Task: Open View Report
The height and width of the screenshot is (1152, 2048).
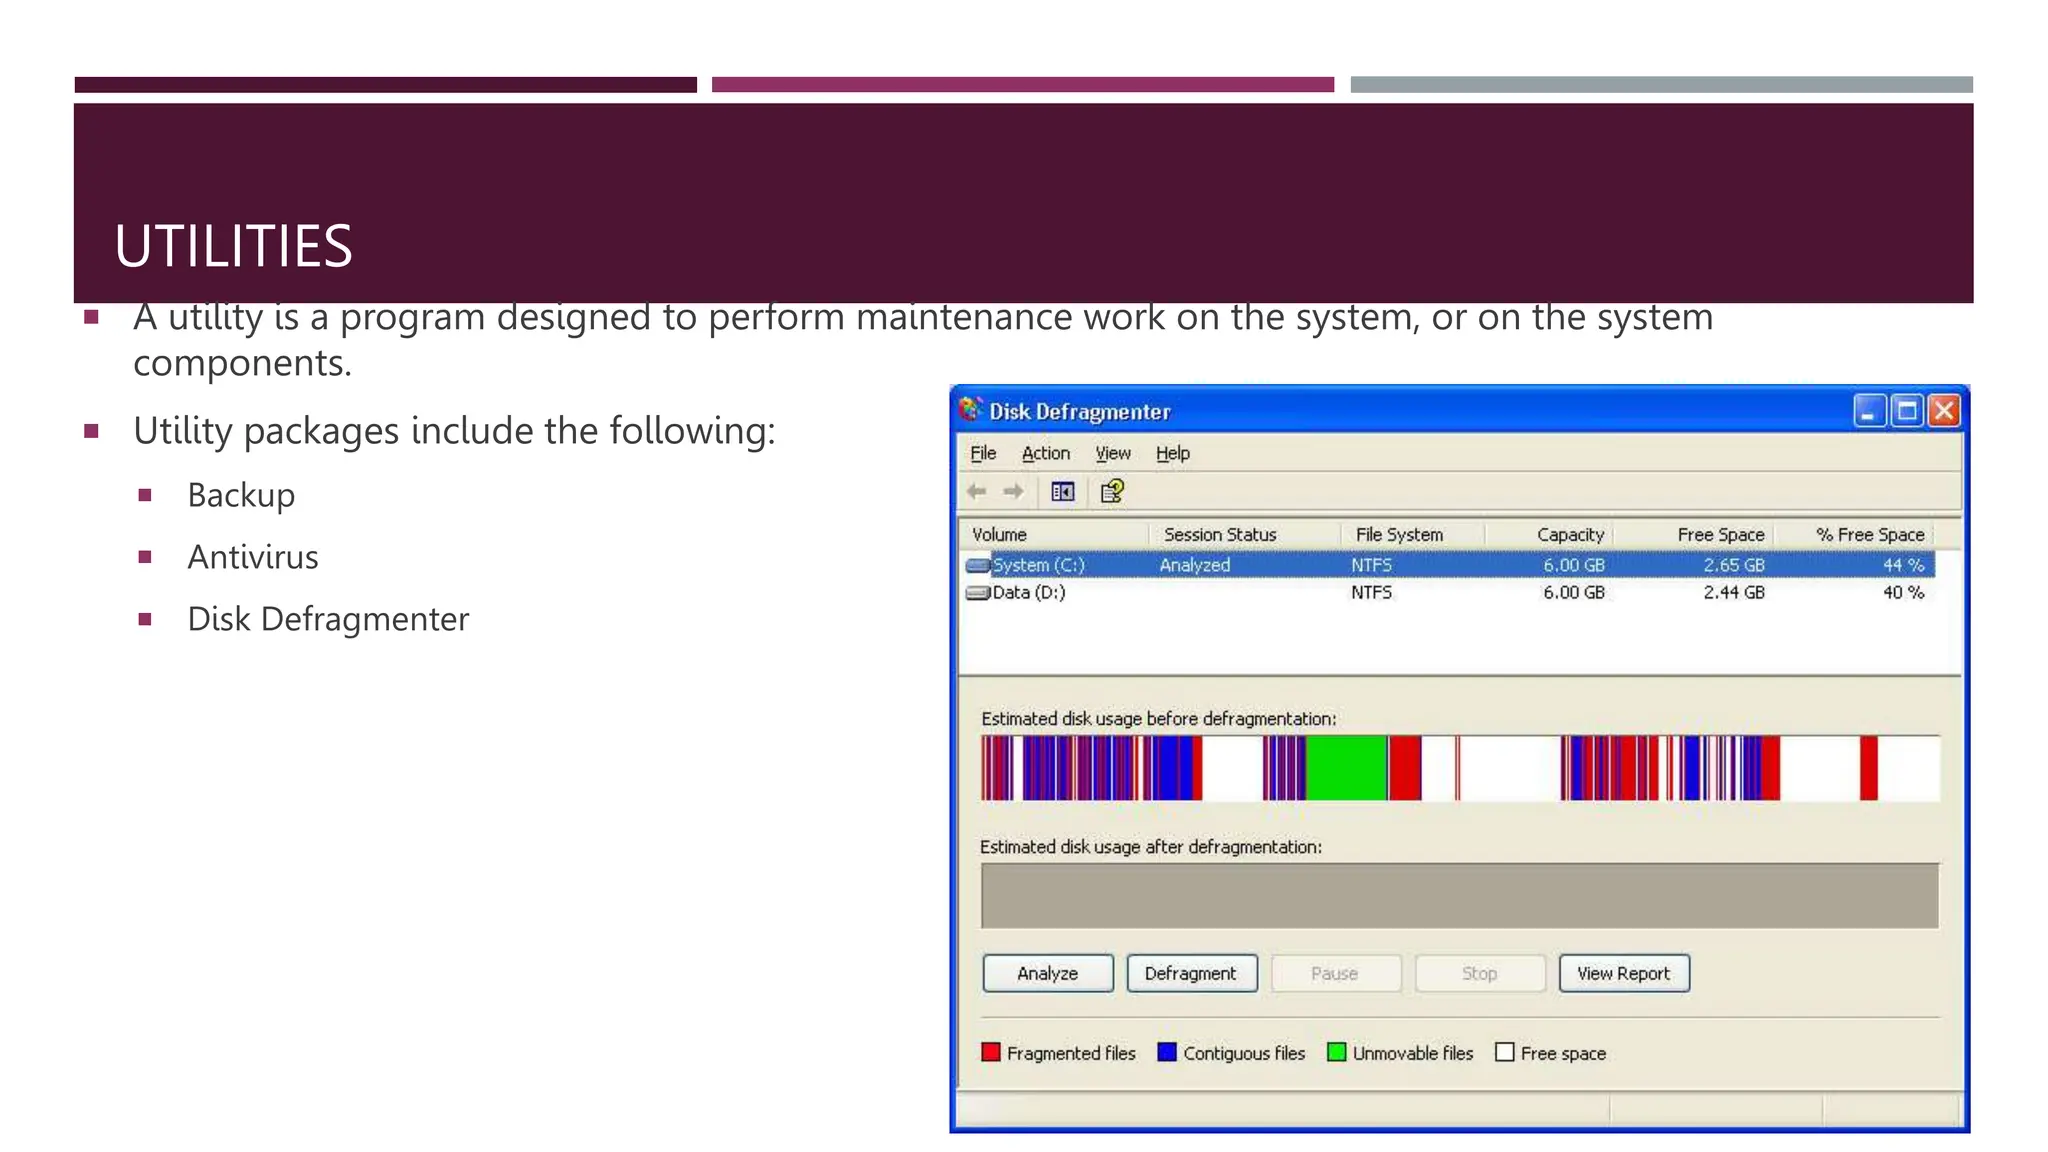Action: pyautogui.click(x=1624, y=973)
